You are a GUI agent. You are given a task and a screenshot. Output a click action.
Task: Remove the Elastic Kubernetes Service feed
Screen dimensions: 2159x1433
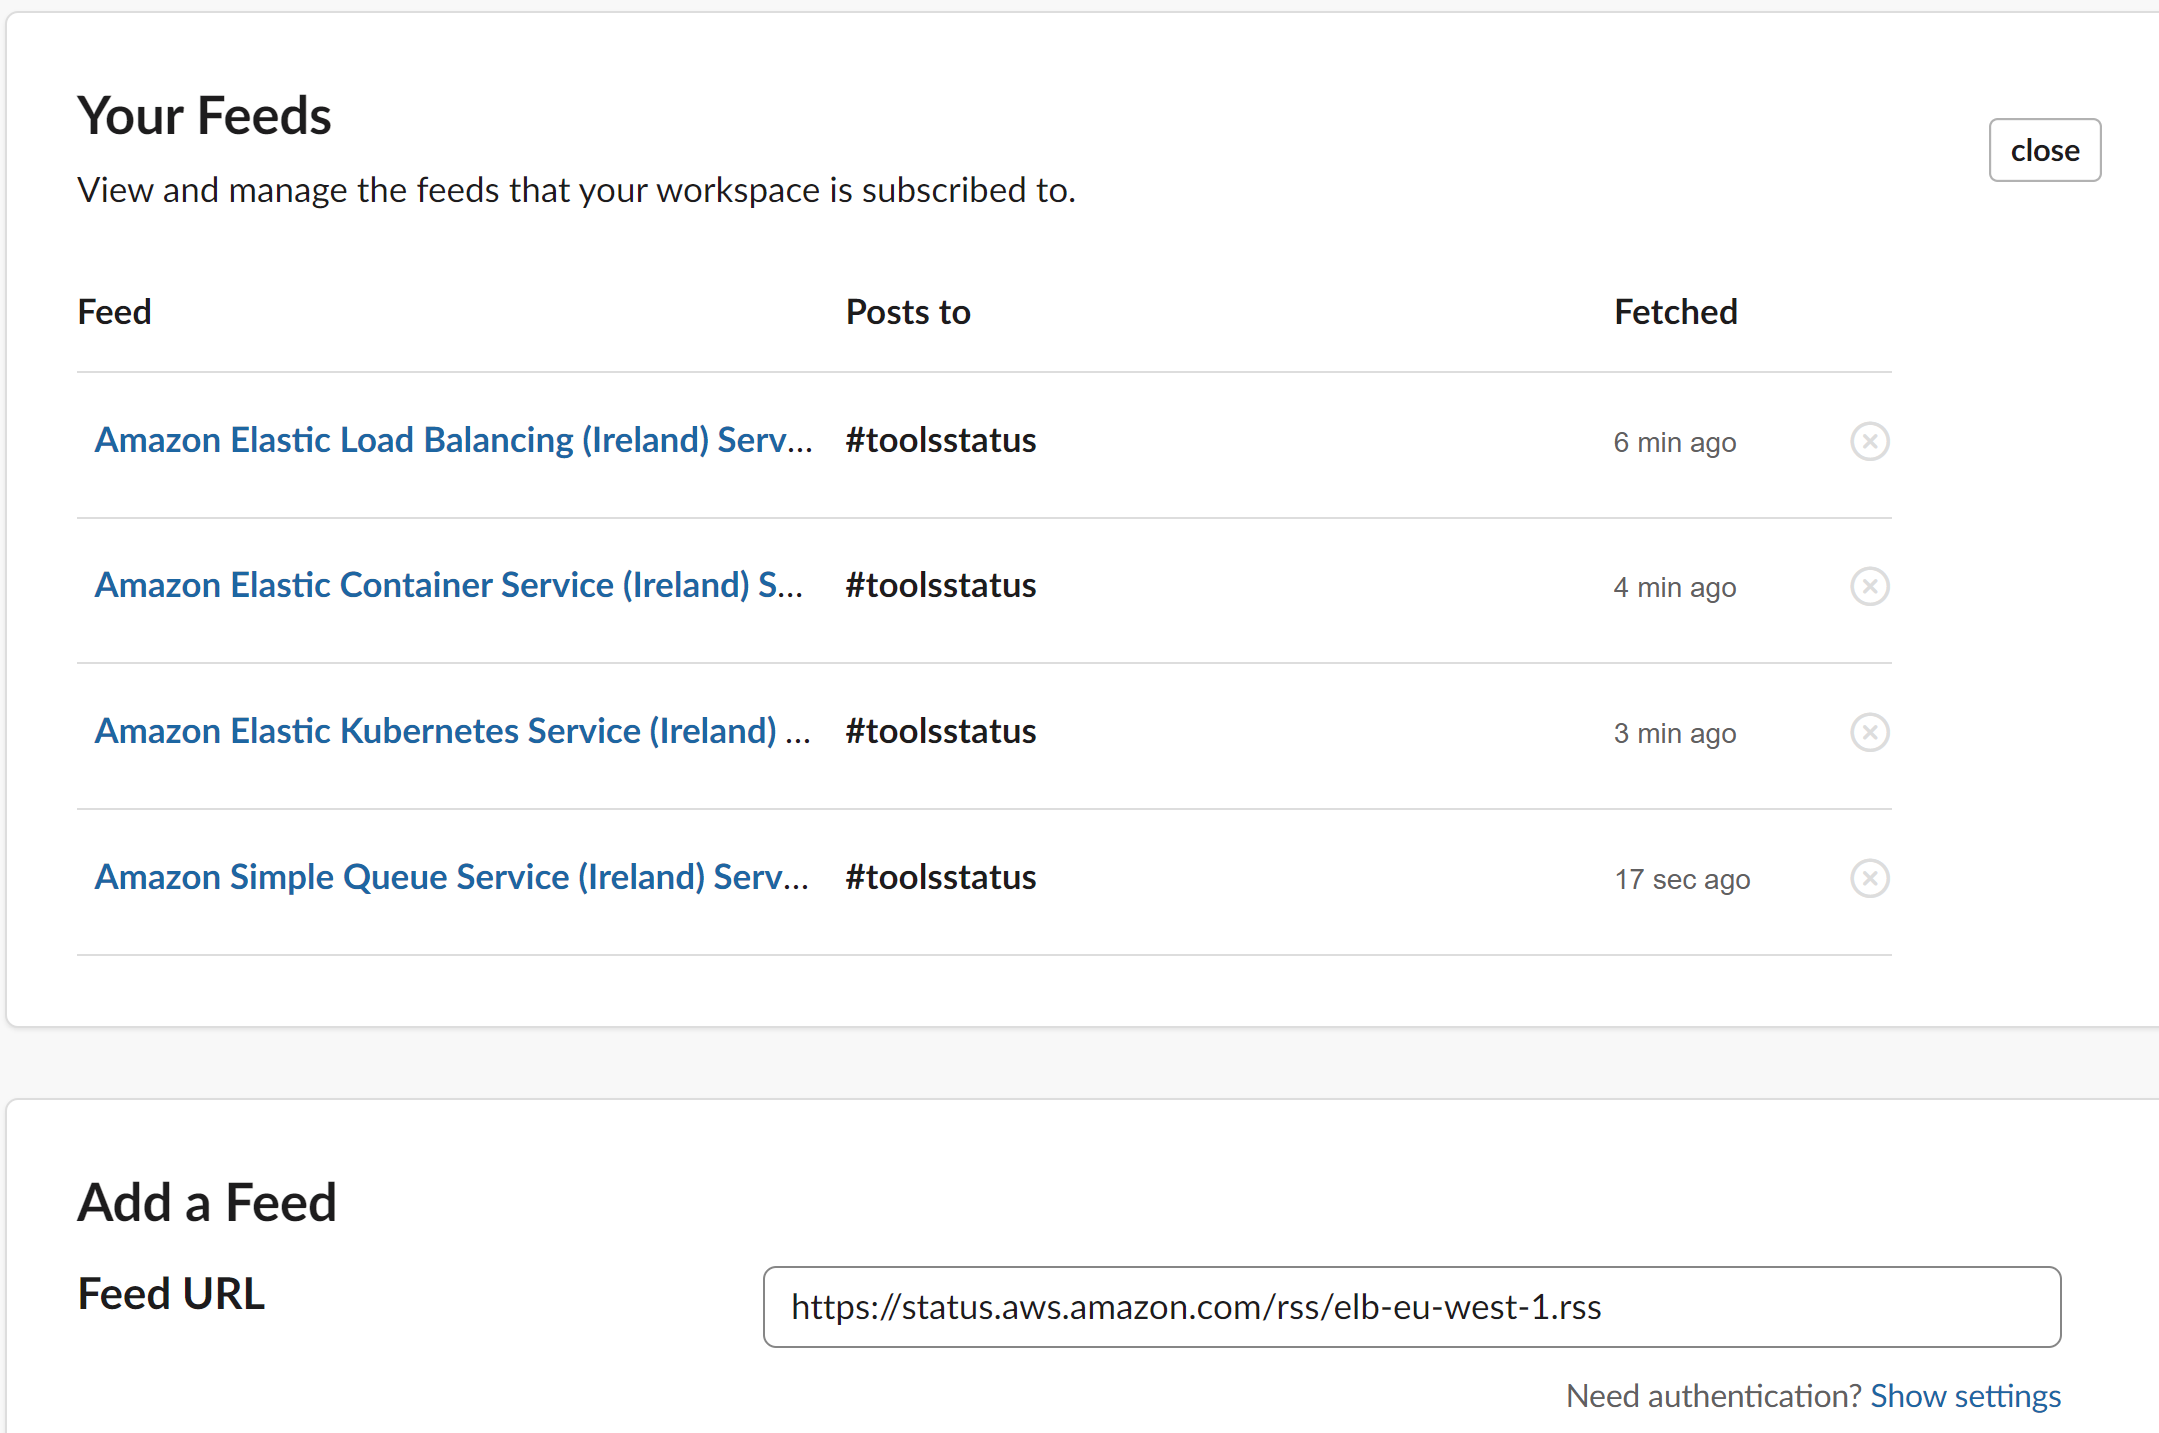click(x=1869, y=732)
